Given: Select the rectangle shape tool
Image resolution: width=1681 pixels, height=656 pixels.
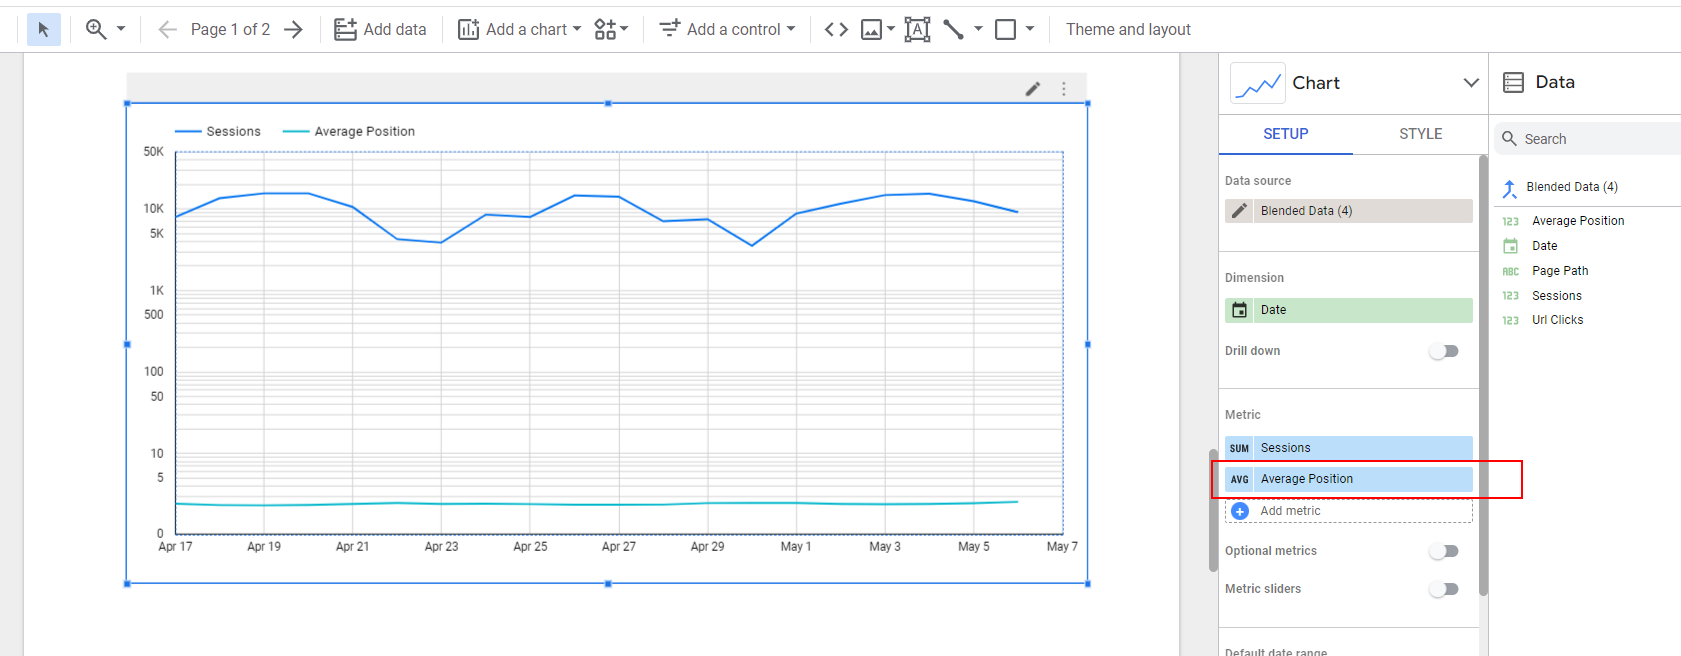Looking at the screenshot, I should (1006, 29).
